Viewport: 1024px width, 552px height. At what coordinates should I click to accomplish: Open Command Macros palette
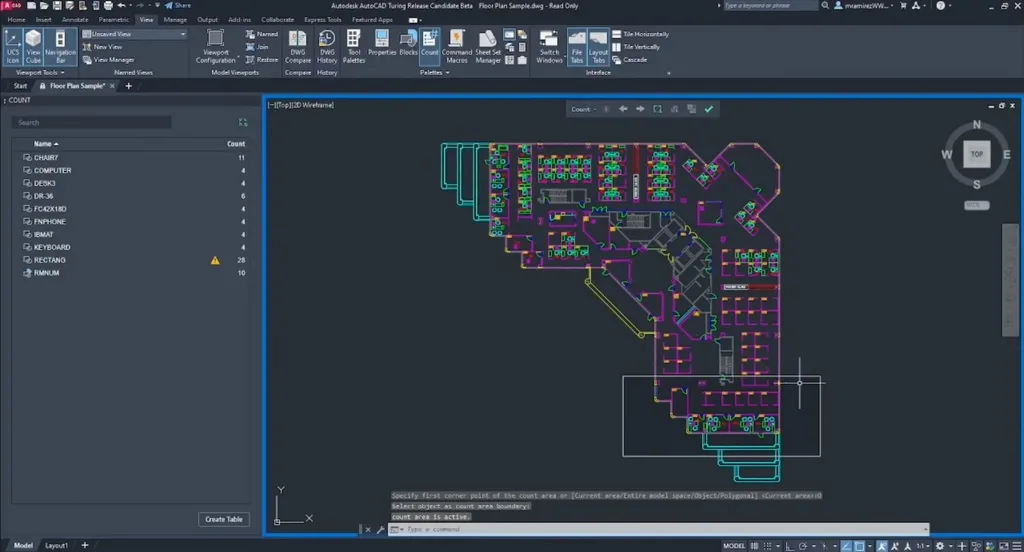[x=456, y=46]
